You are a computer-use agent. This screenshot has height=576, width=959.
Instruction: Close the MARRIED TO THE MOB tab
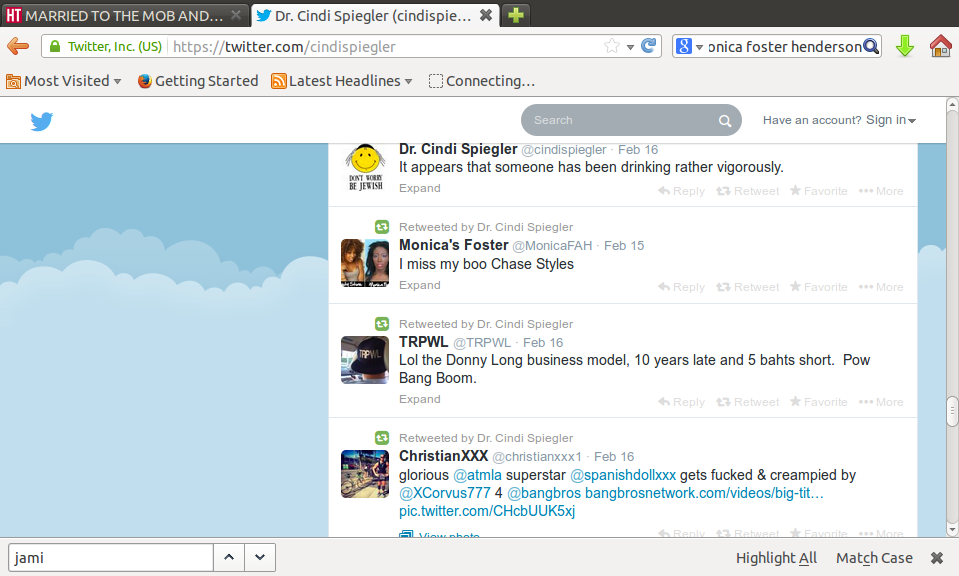(235, 16)
